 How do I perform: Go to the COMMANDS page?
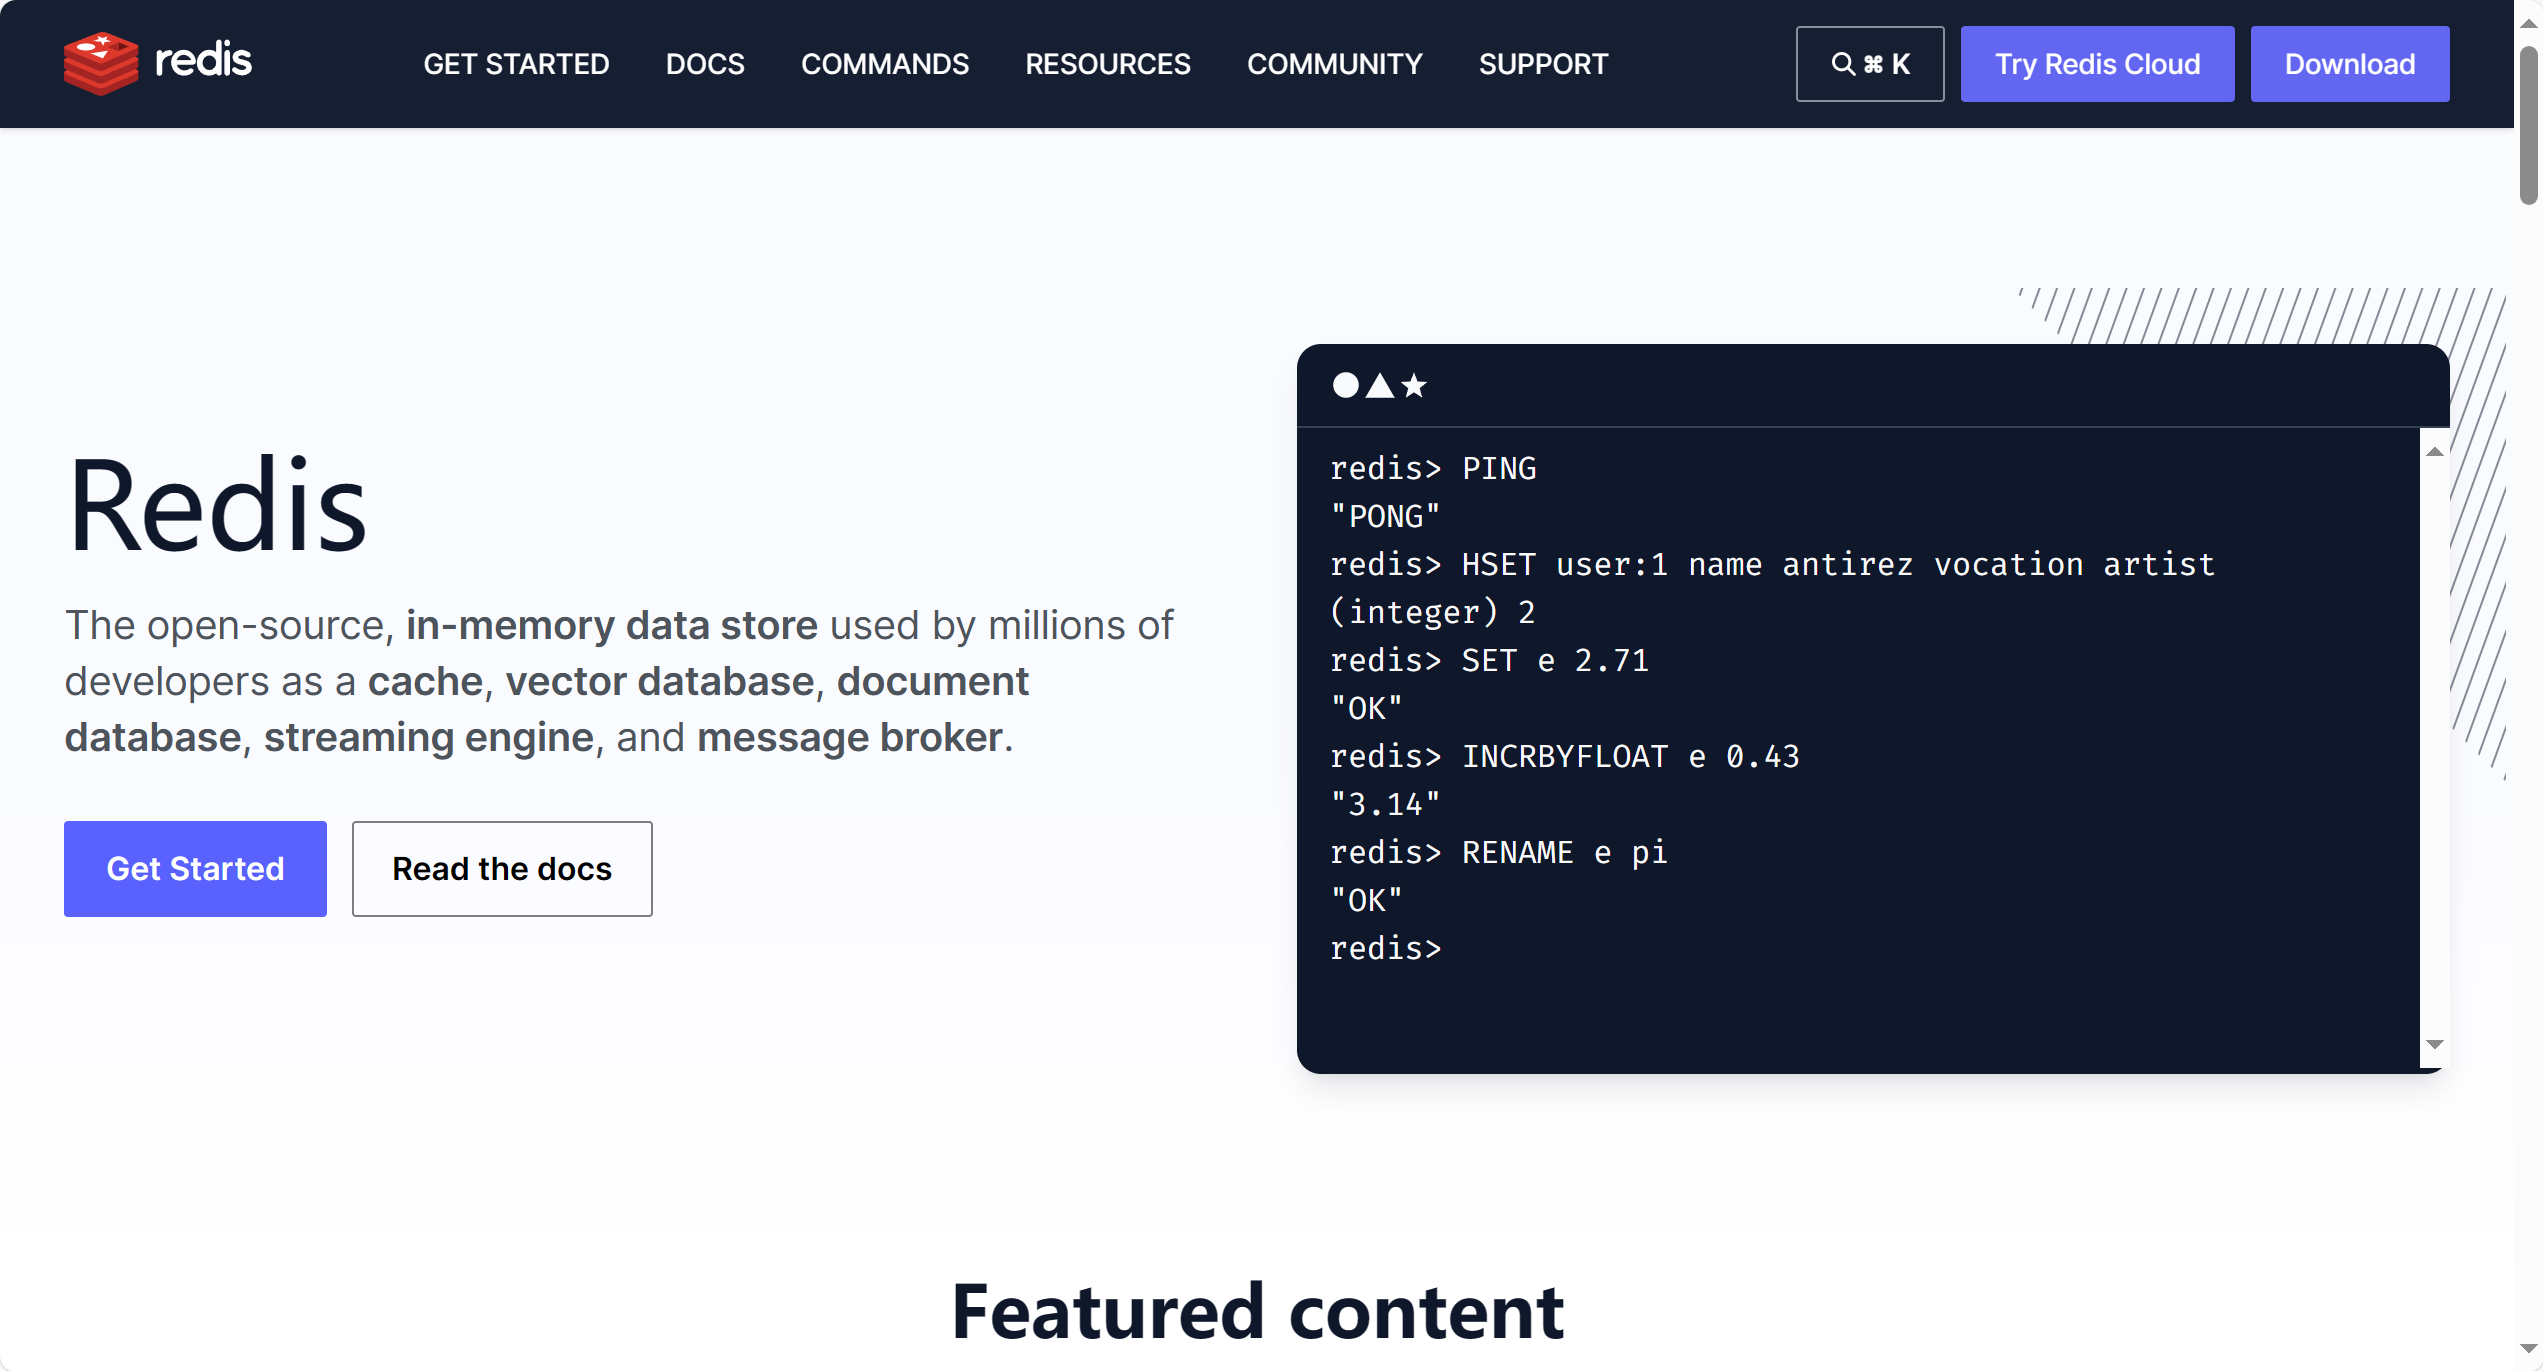(x=885, y=64)
